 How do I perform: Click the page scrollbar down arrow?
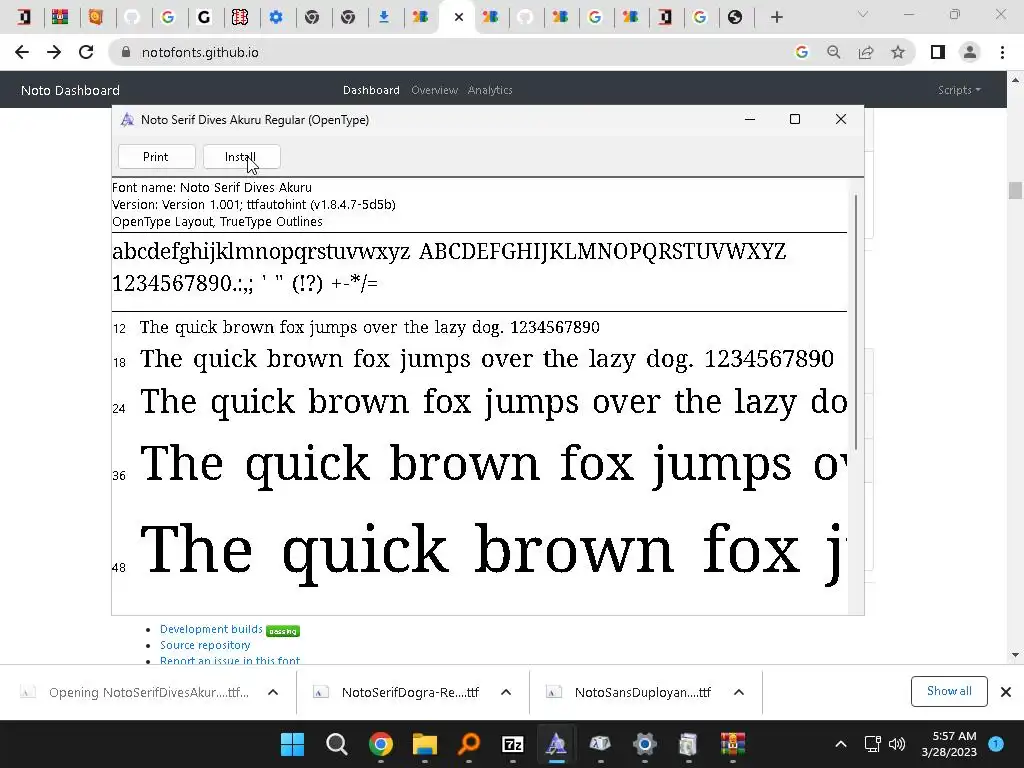point(1015,655)
